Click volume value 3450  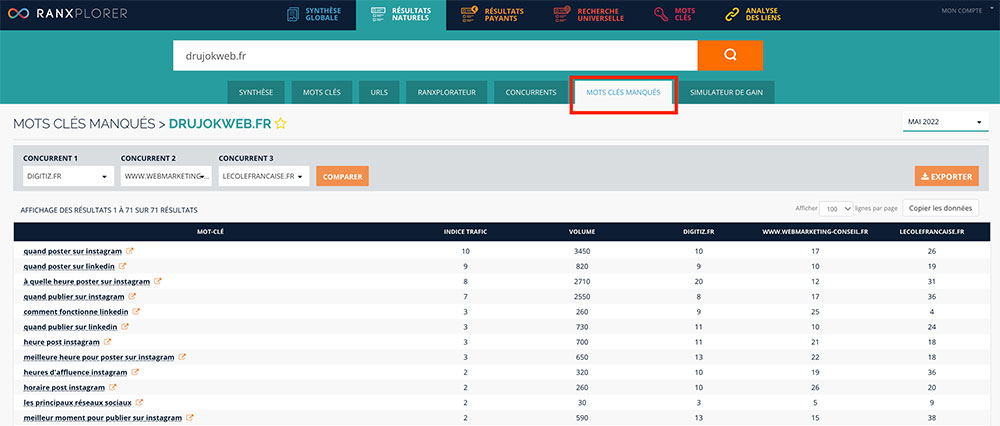(x=582, y=251)
